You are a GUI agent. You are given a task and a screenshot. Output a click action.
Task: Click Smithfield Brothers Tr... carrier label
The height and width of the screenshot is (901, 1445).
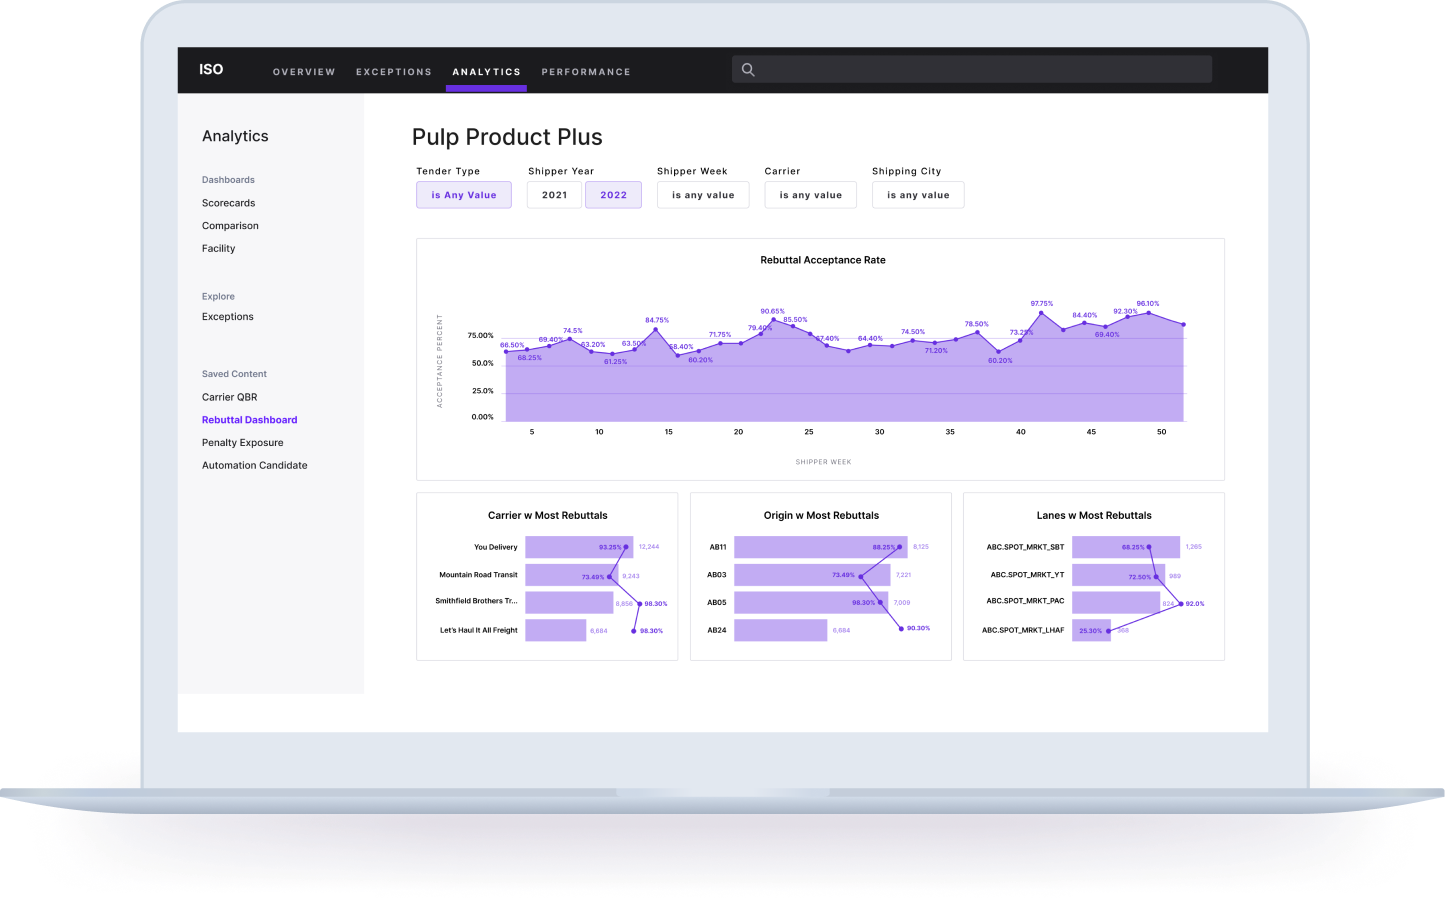point(476,601)
